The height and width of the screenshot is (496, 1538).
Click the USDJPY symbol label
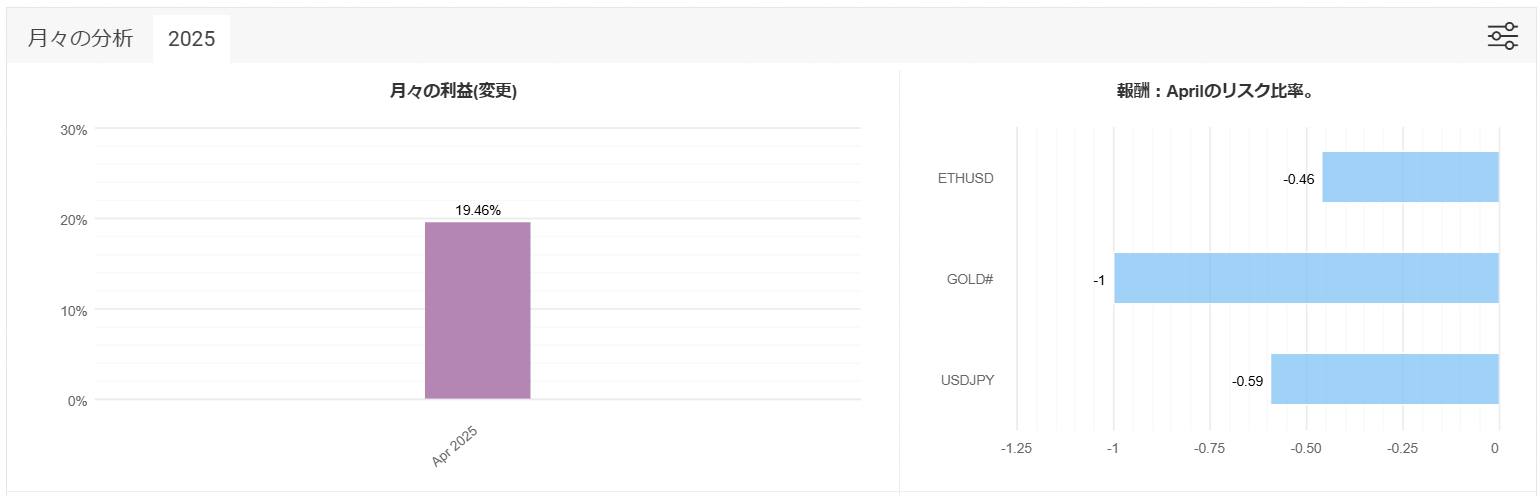point(966,380)
